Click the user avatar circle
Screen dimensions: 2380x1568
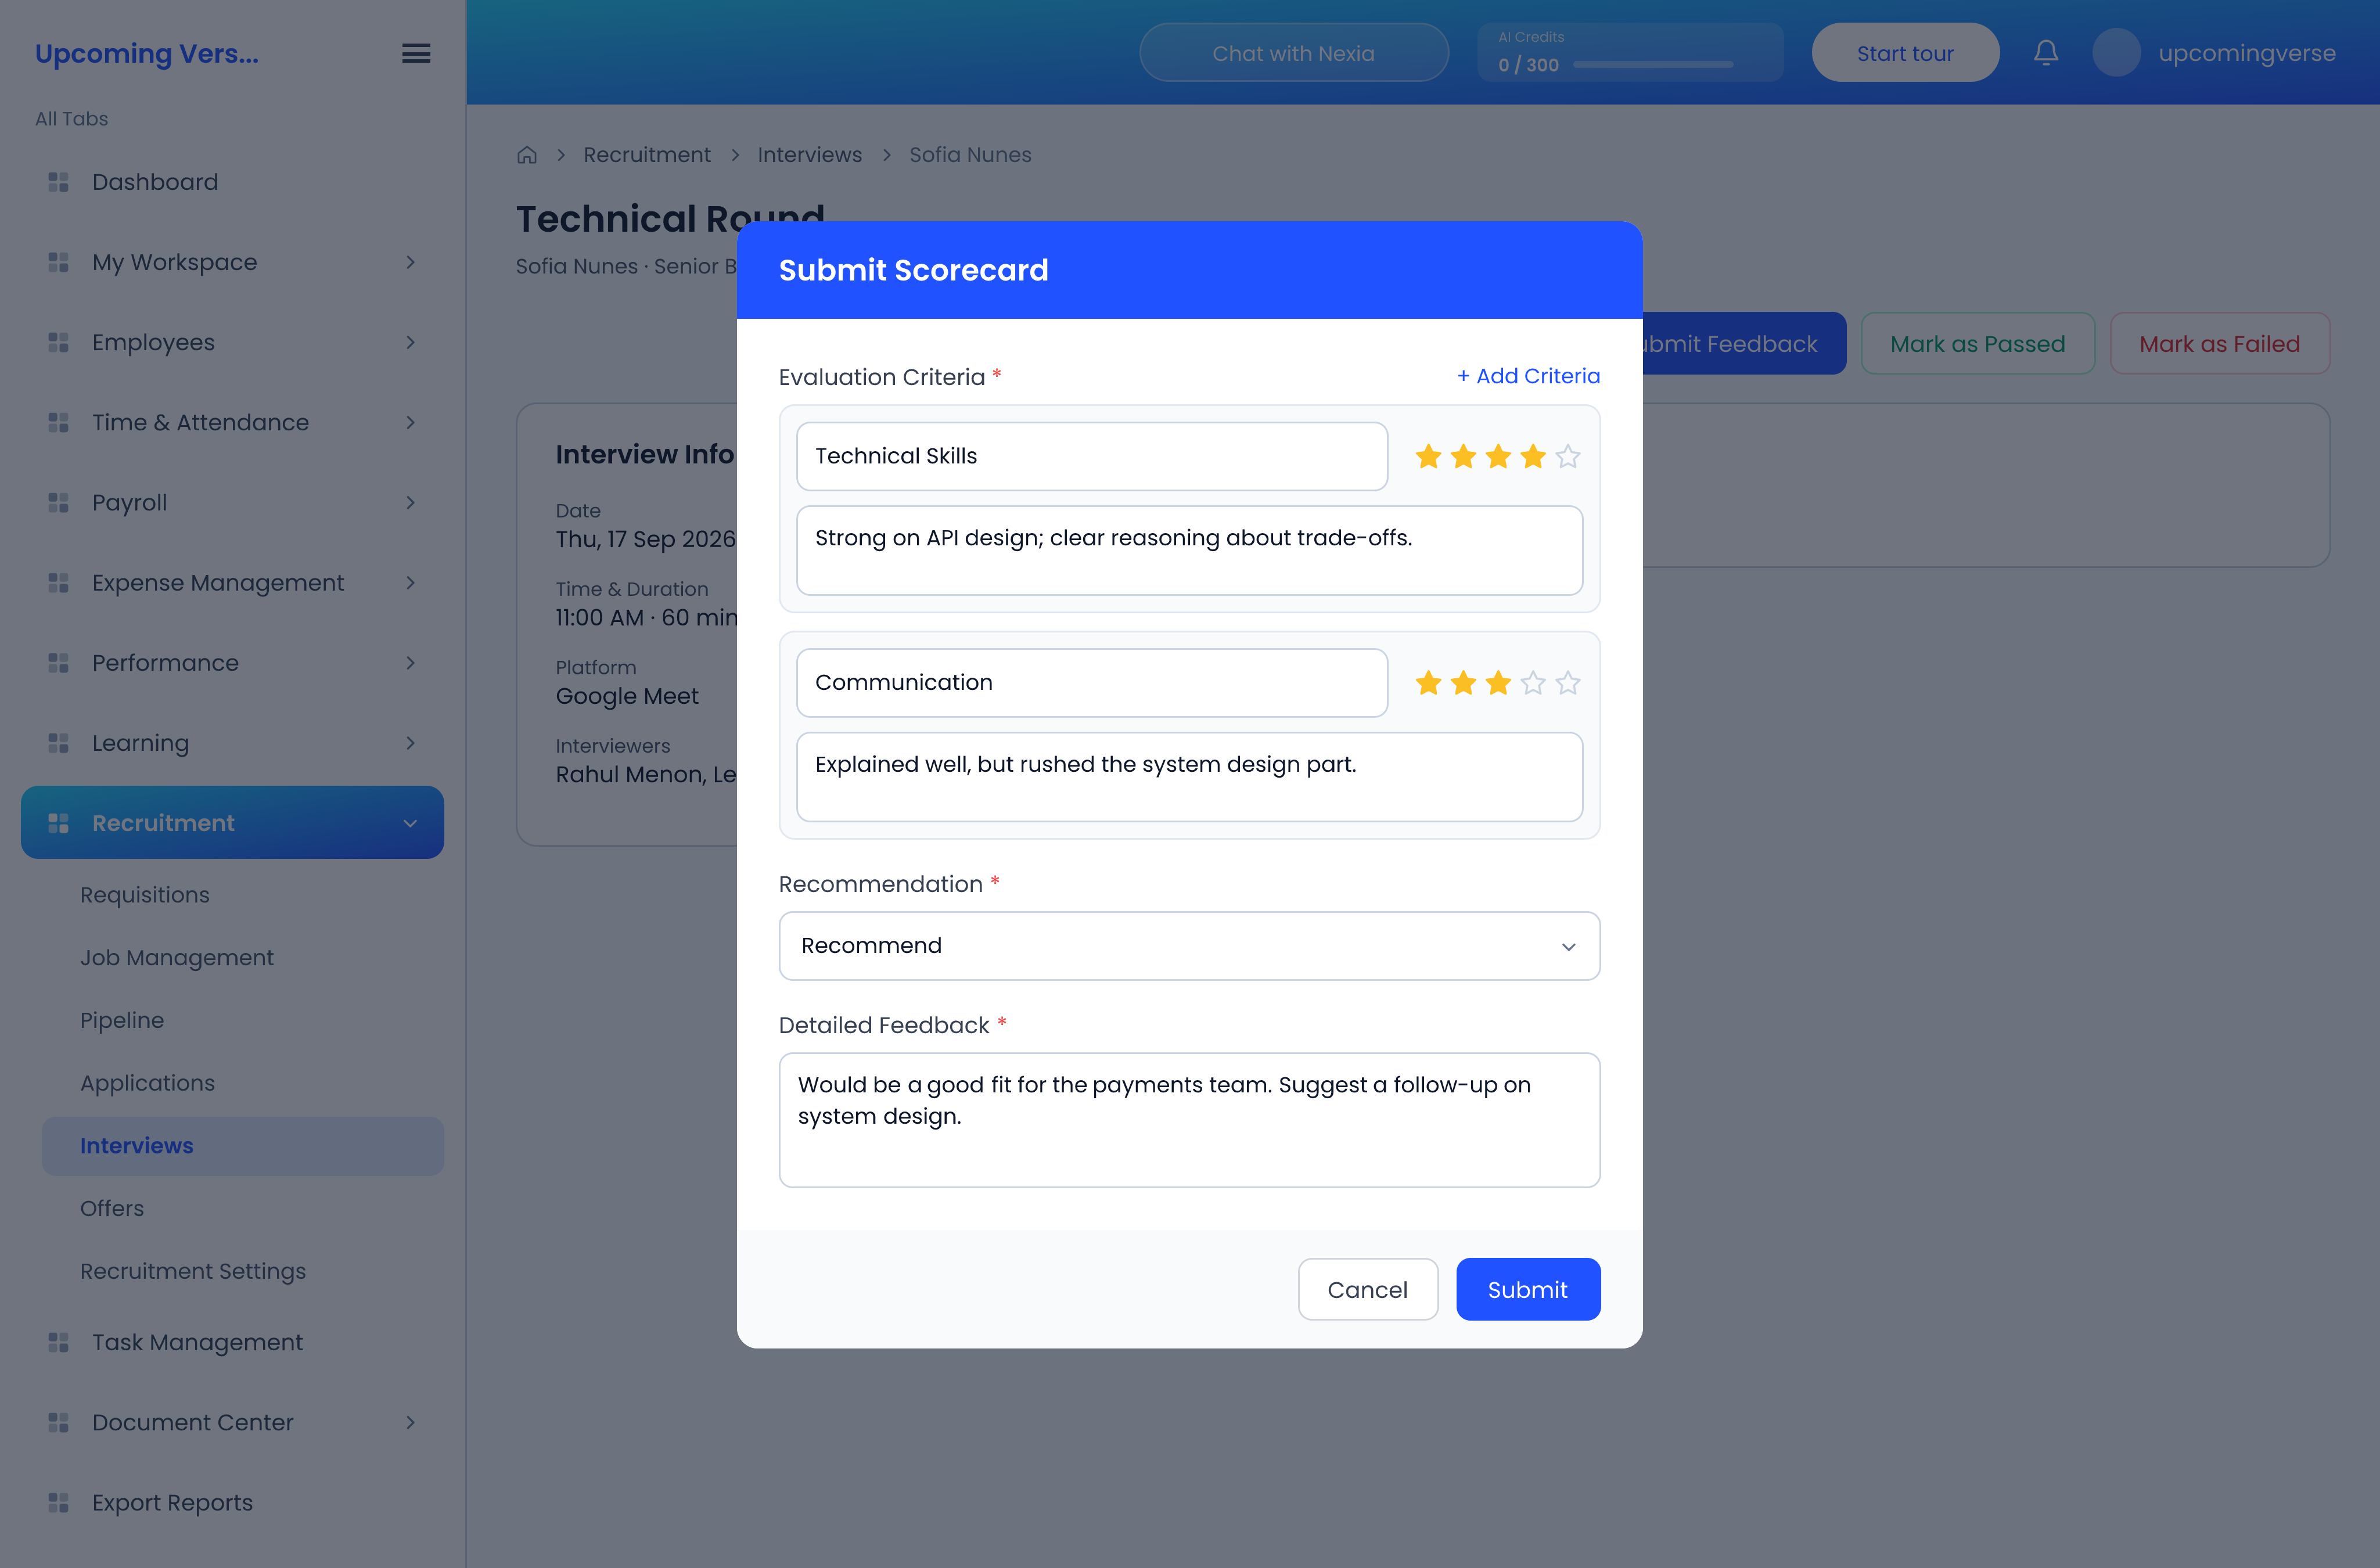point(2116,53)
